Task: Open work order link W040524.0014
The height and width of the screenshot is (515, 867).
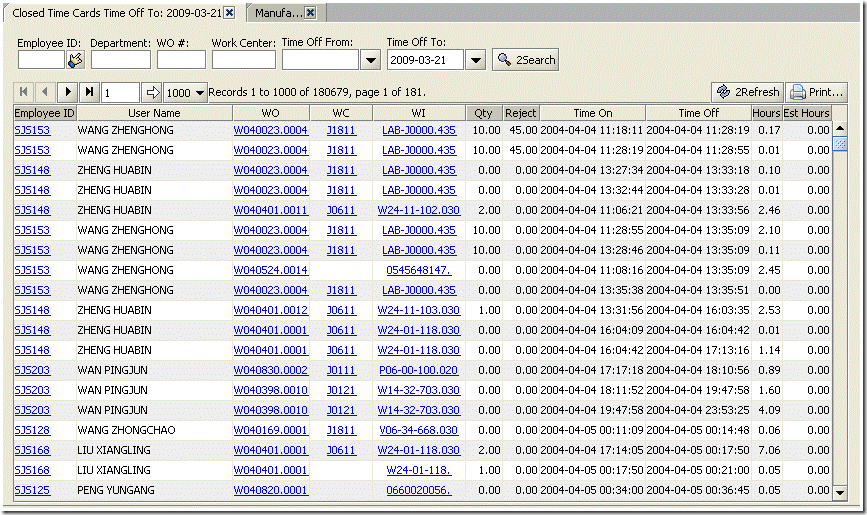Action: point(270,270)
